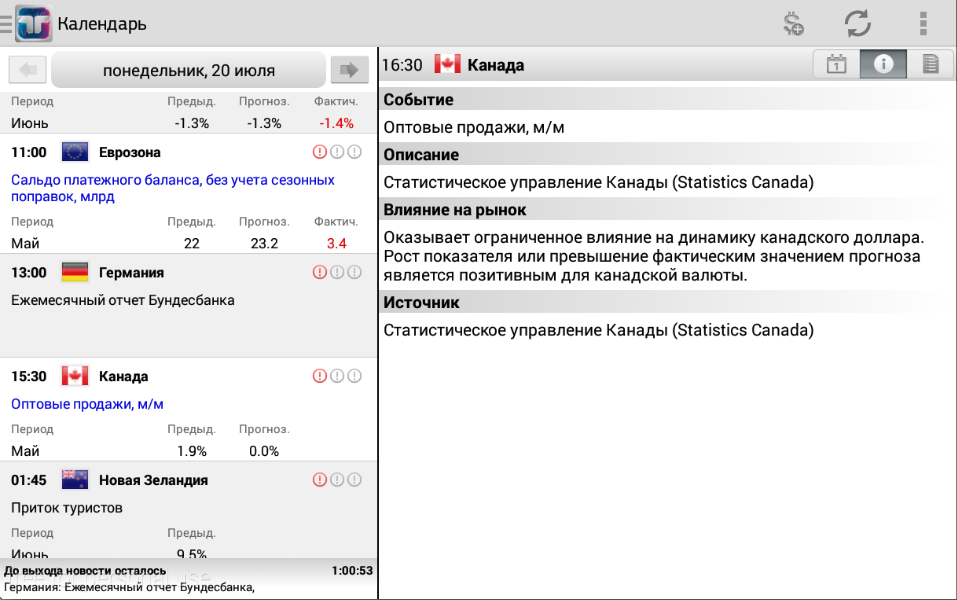Screen dimensions: 957x600
Task: Refresh the calendar data
Action: [x=858, y=24]
